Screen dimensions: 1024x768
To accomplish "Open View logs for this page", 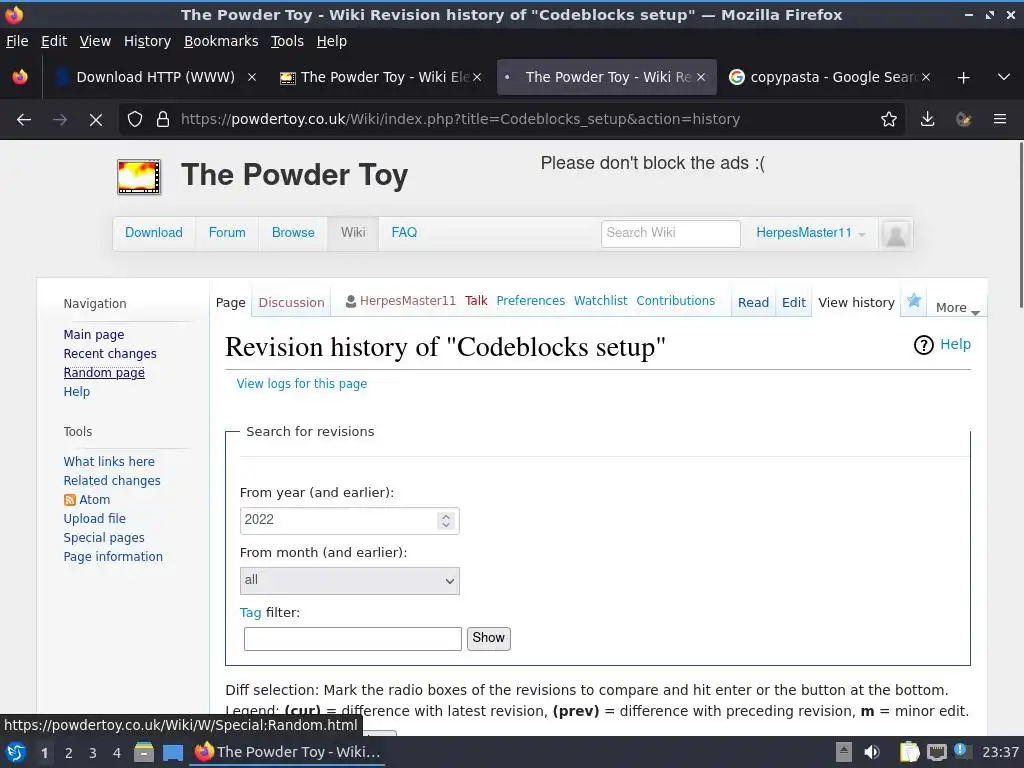I will tap(302, 384).
